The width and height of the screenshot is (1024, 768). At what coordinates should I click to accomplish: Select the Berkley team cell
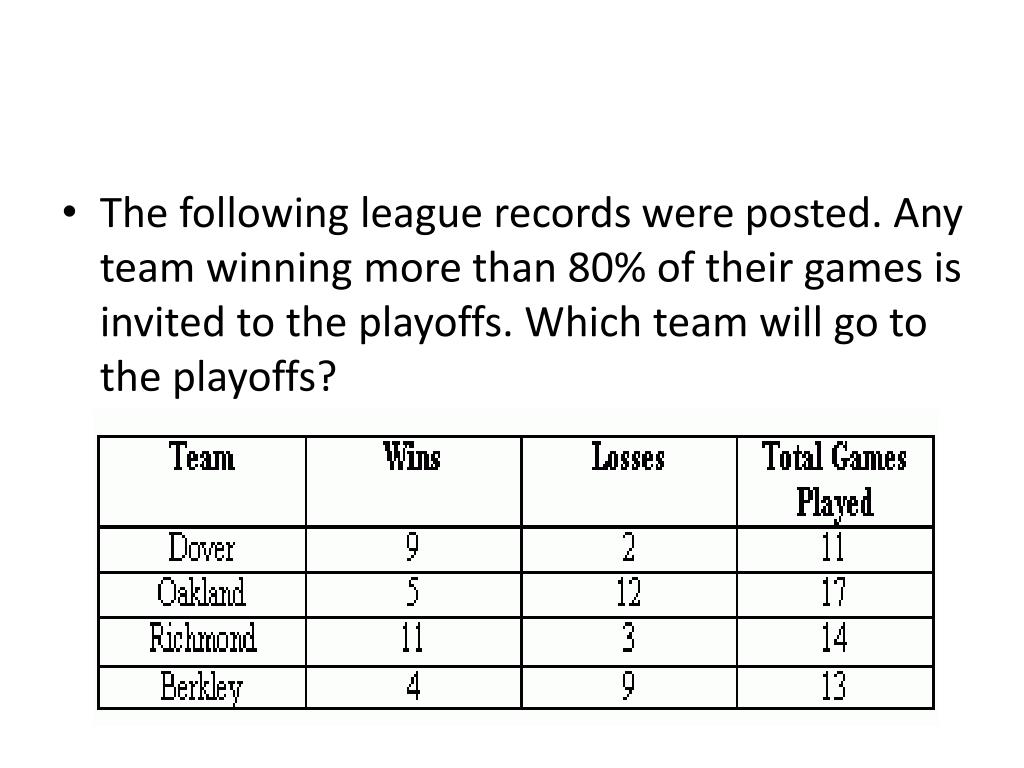tap(202, 687)
